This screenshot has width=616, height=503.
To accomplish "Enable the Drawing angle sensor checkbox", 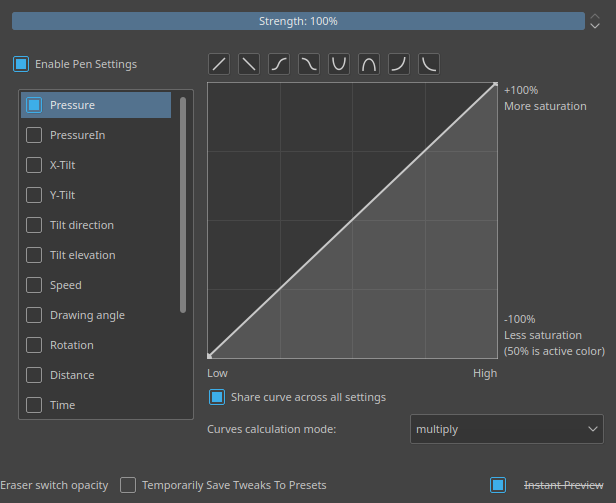I will tap(34, 315).
